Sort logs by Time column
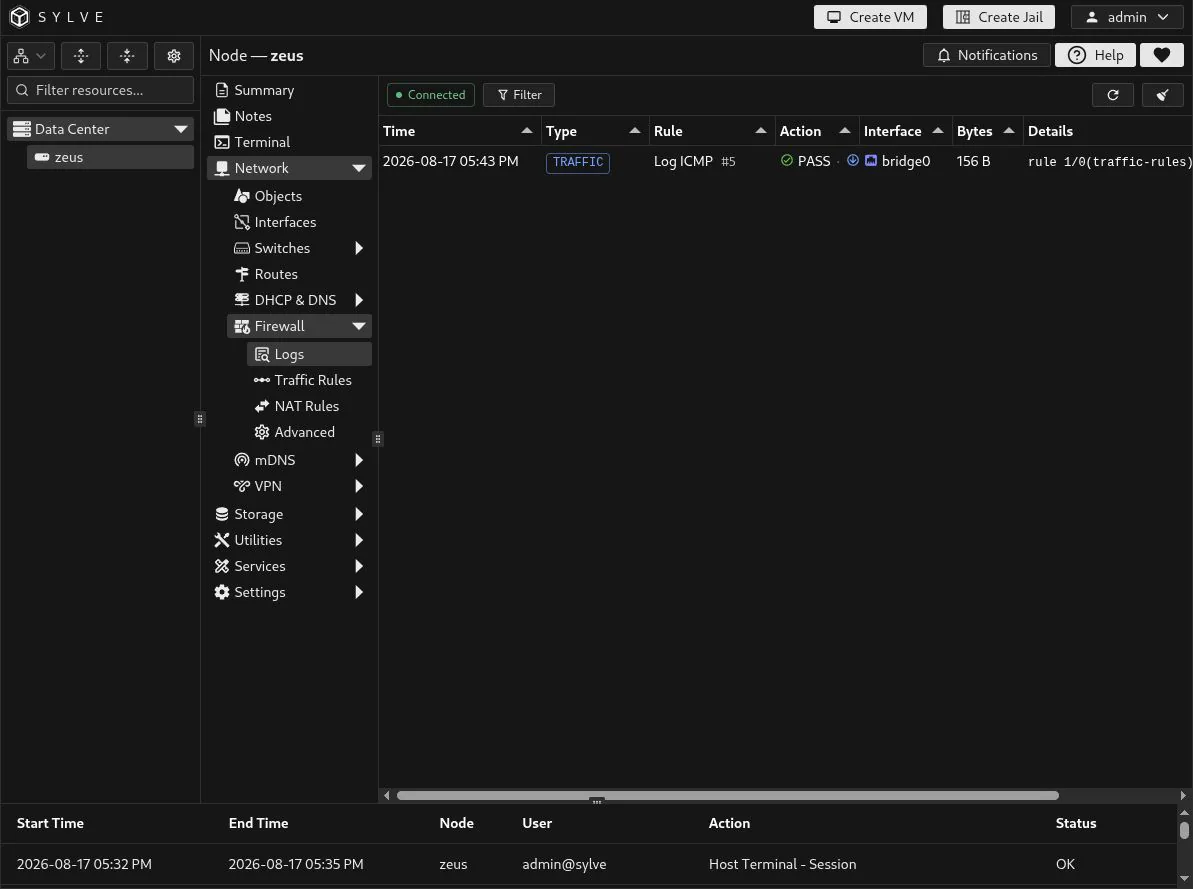 459,131
